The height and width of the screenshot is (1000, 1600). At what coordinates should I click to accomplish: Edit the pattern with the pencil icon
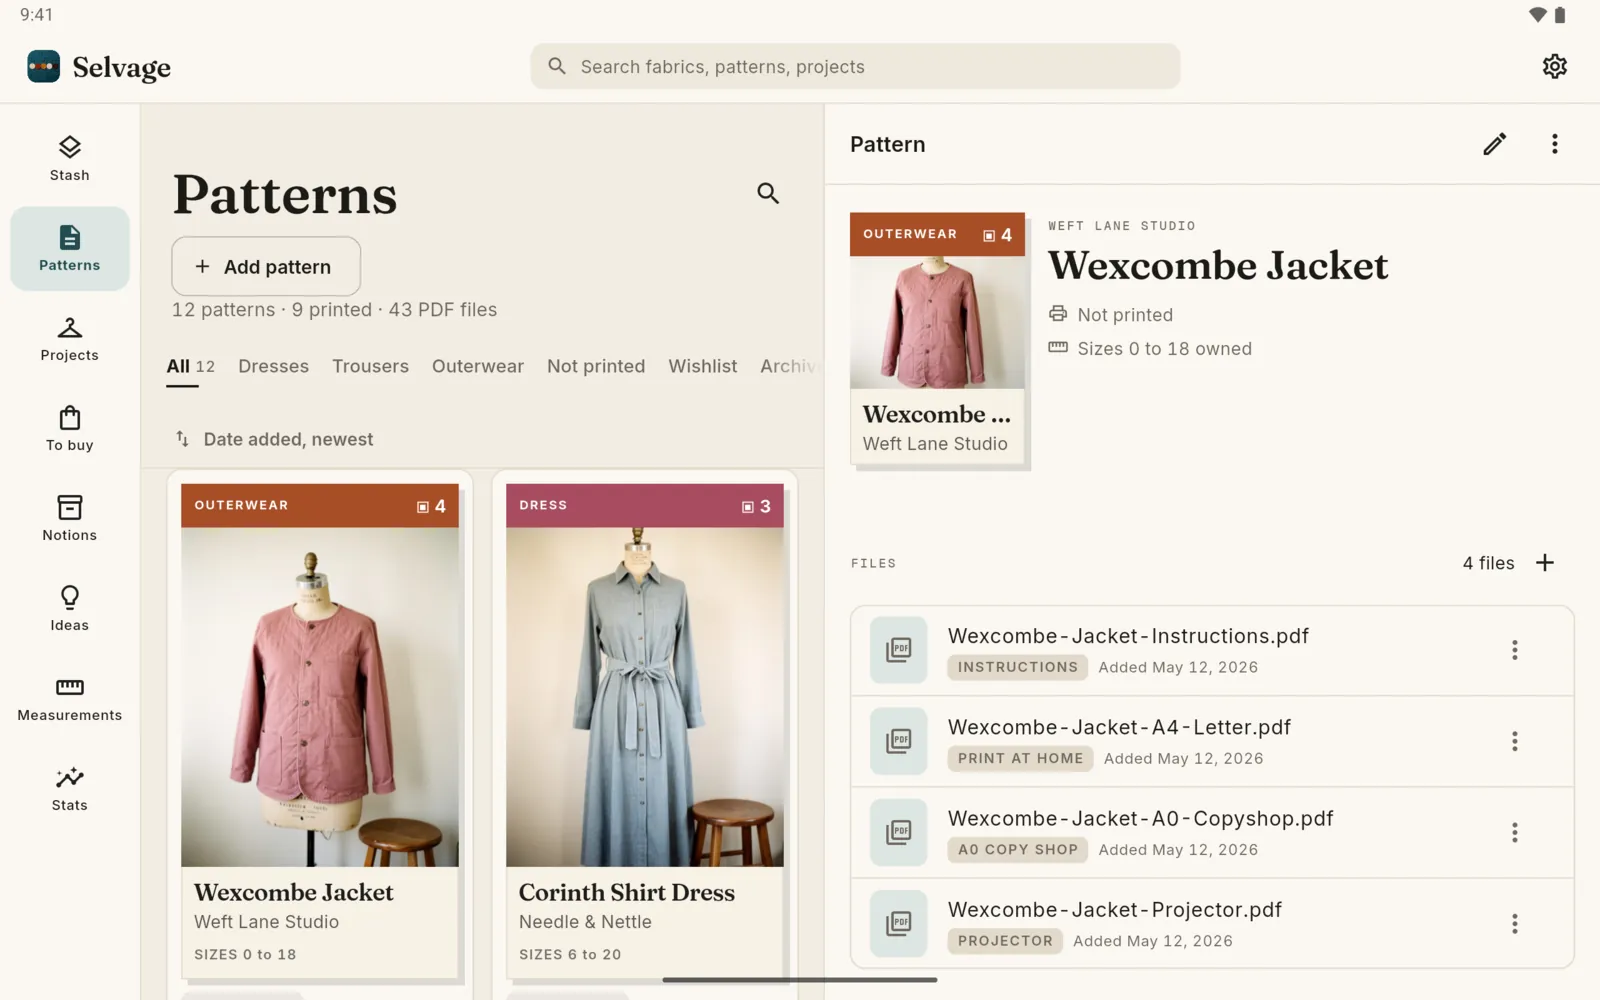[1494, 144]
